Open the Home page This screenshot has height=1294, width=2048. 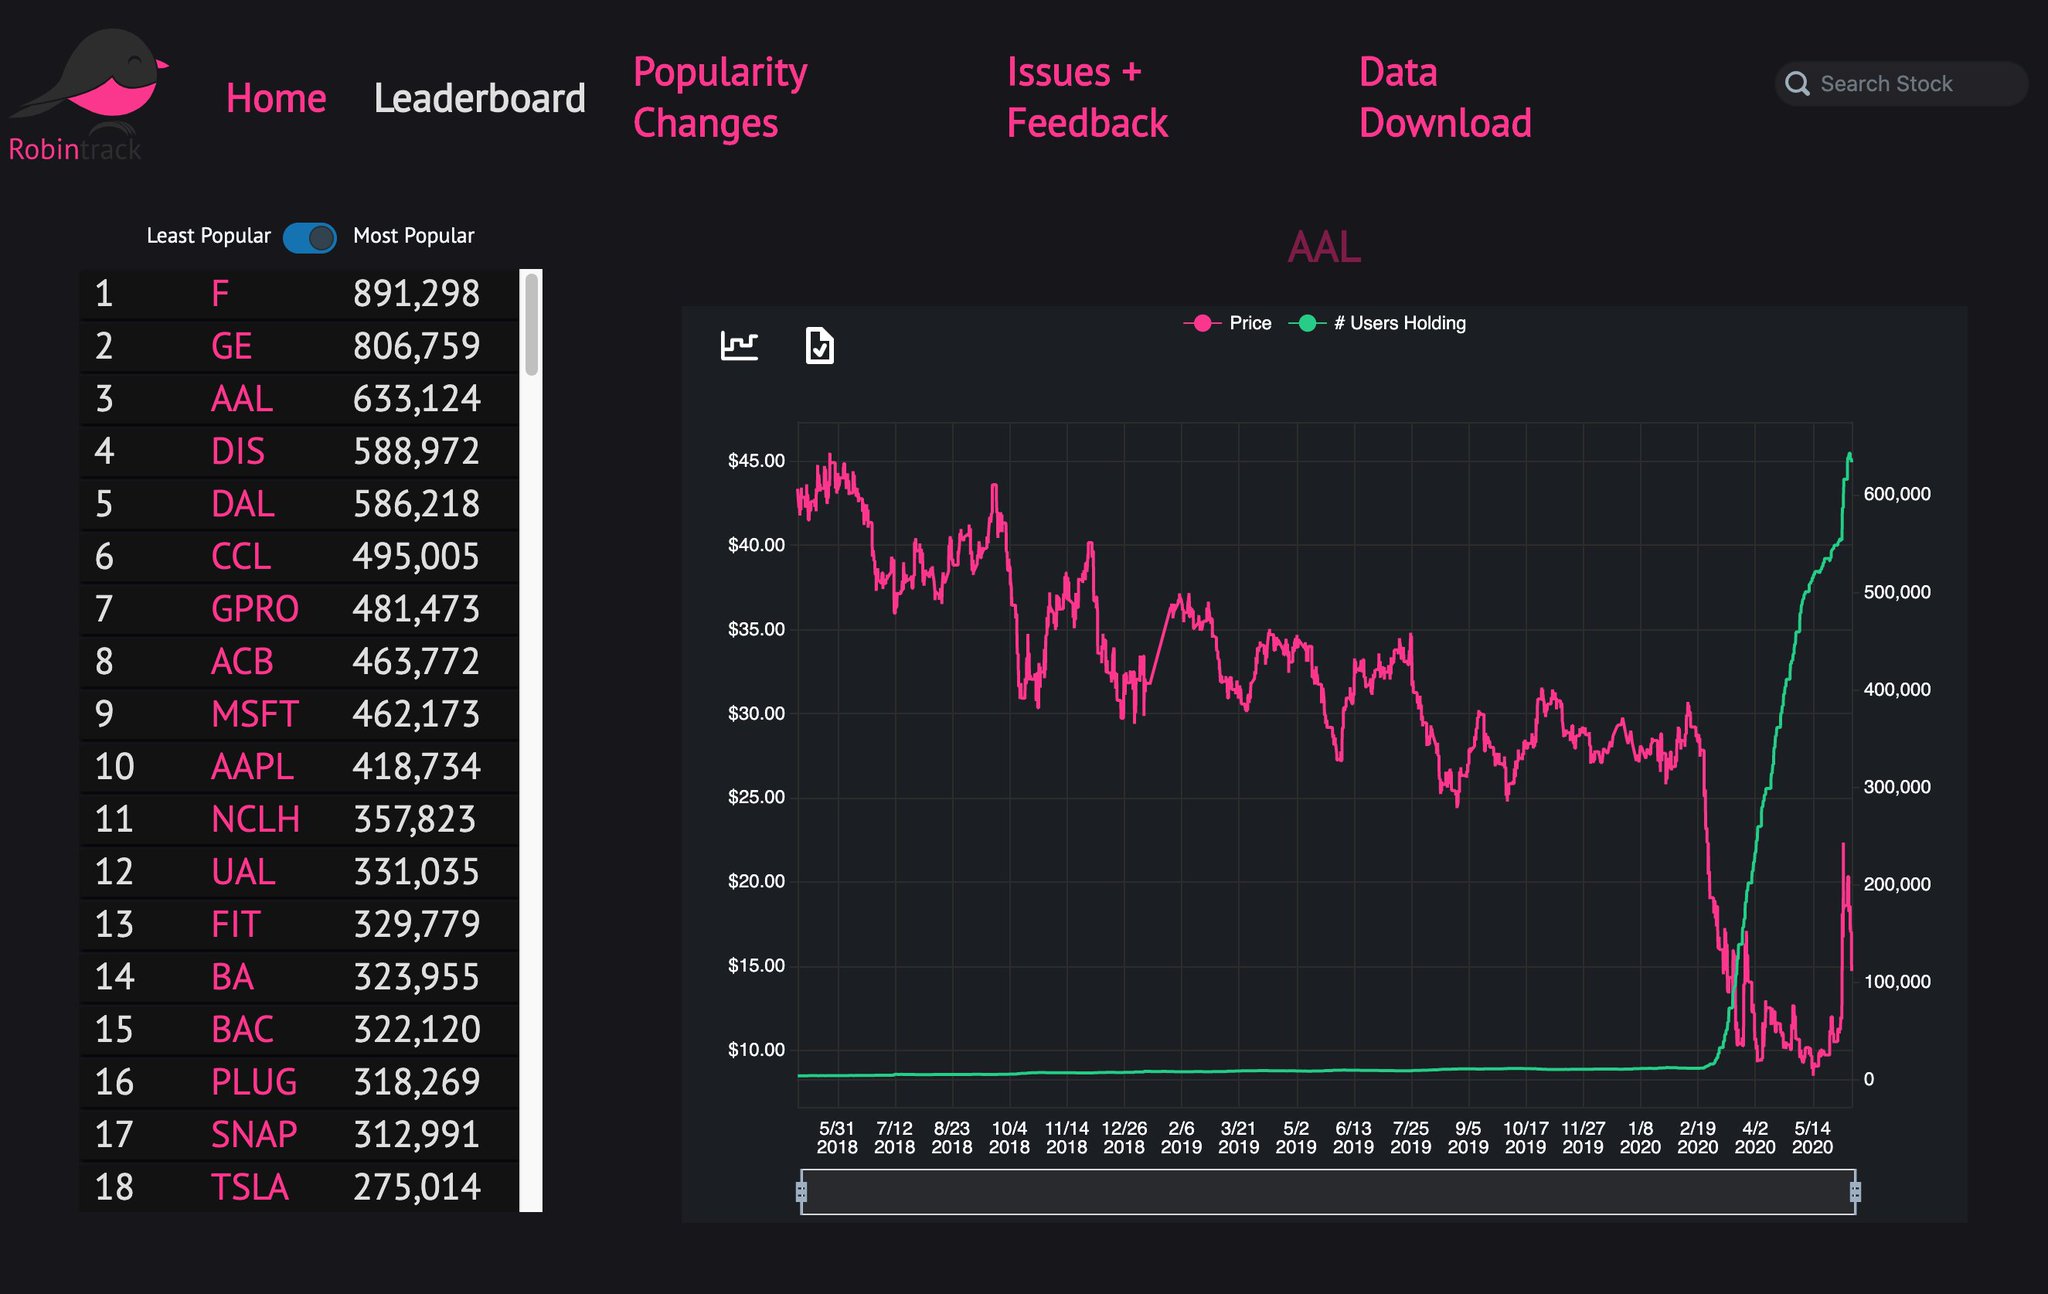[x=276, y=98]
